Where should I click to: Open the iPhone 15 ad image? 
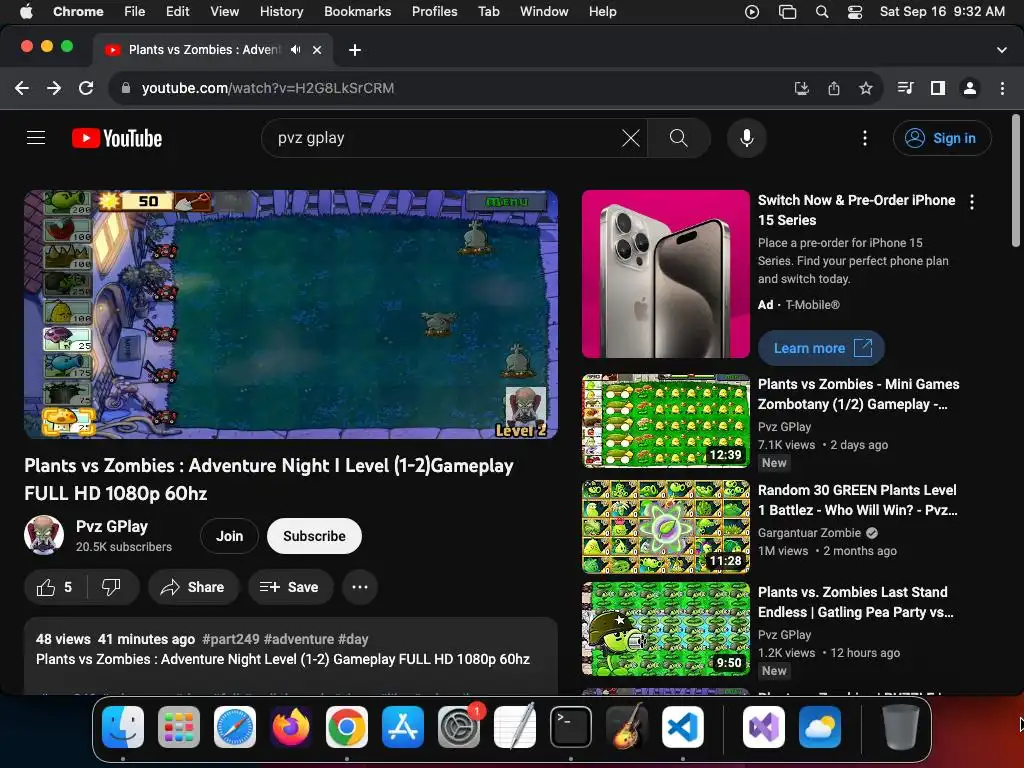tap(665, 274)
